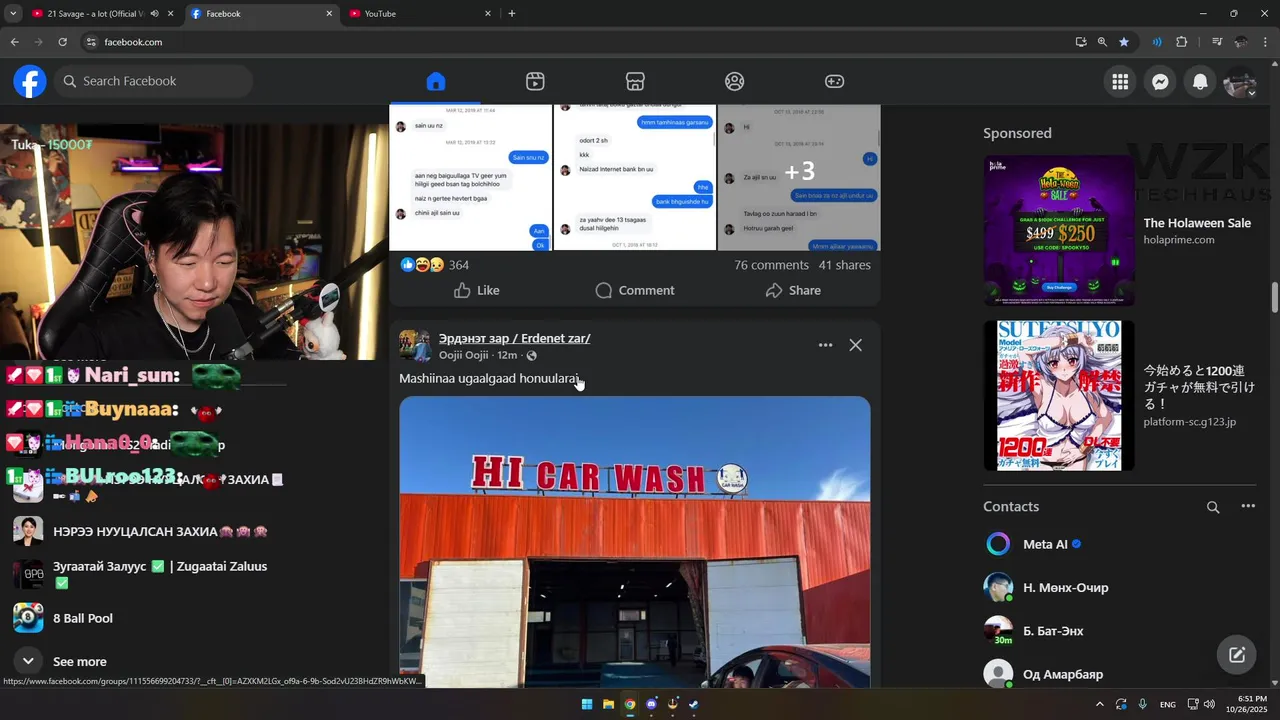Reload the page
Viewport: 1280px width, 720px height.
point(62,42)
